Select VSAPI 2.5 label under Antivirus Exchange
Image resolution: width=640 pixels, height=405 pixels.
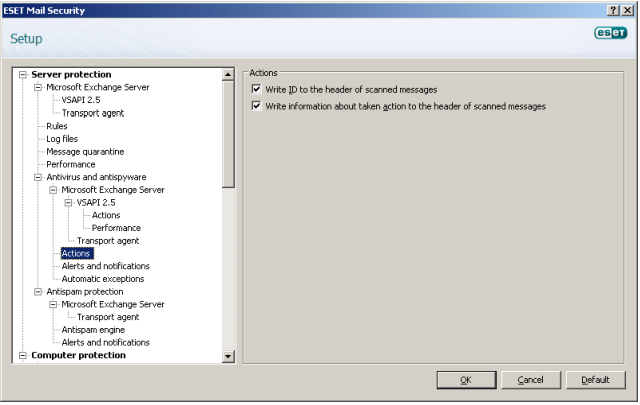click(96, 202)
